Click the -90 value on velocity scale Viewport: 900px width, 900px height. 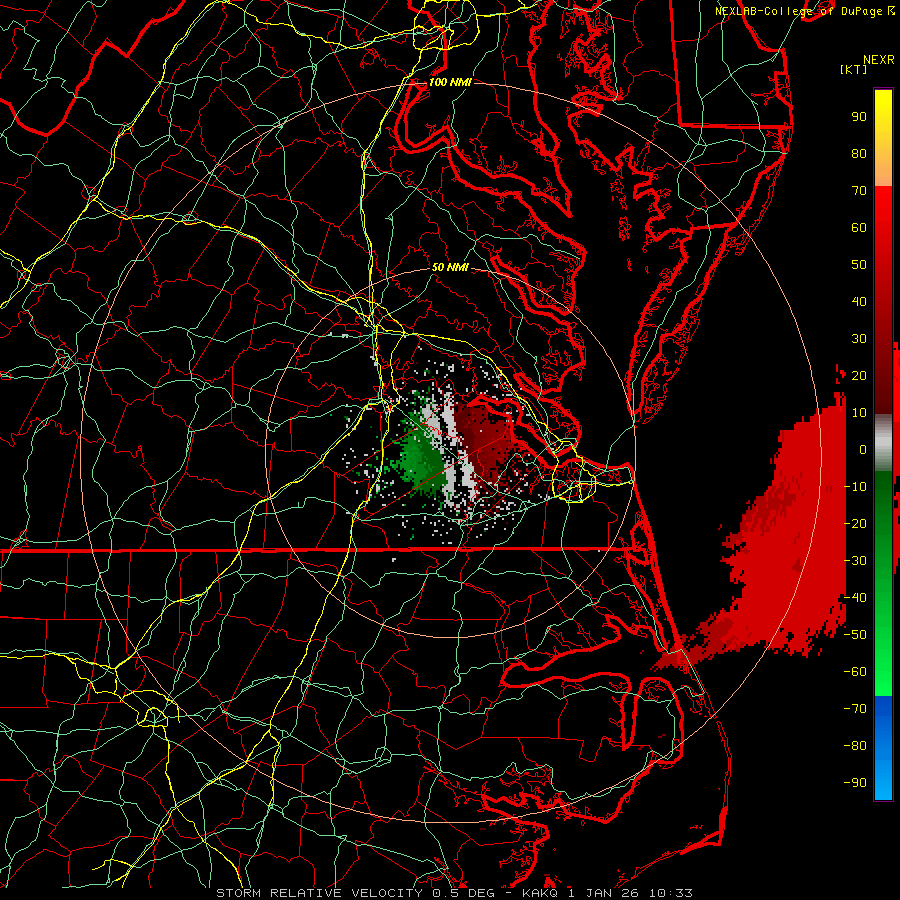(855, 783)
